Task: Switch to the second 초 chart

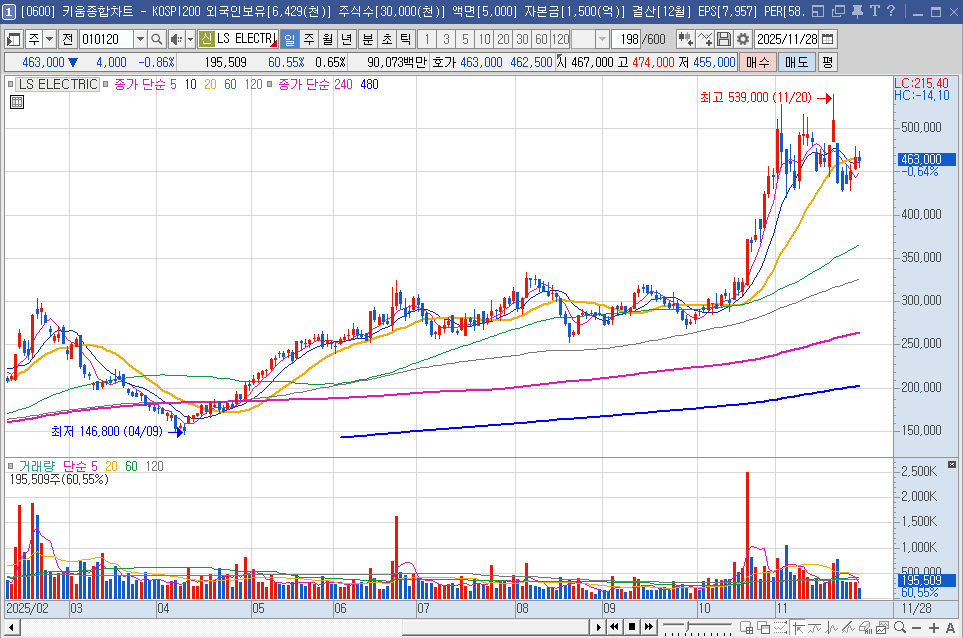Action: [x=387, y=39]
